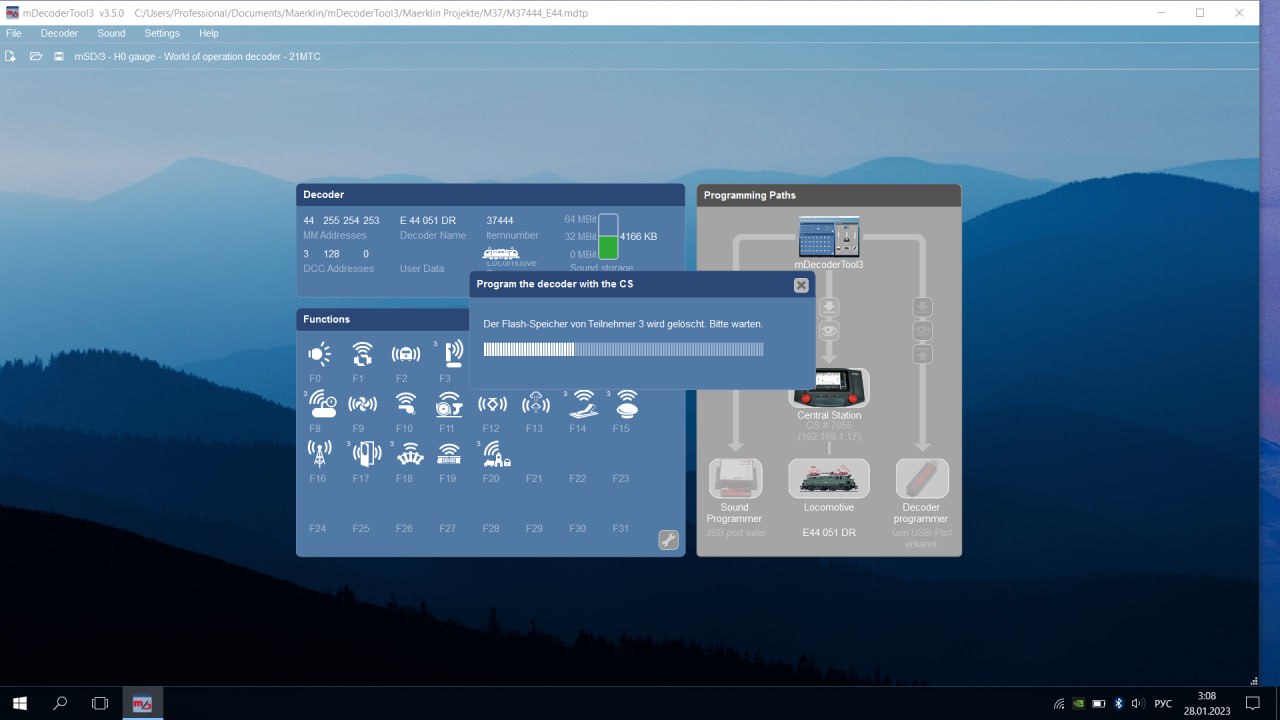Click the open project folder icon

36,57
